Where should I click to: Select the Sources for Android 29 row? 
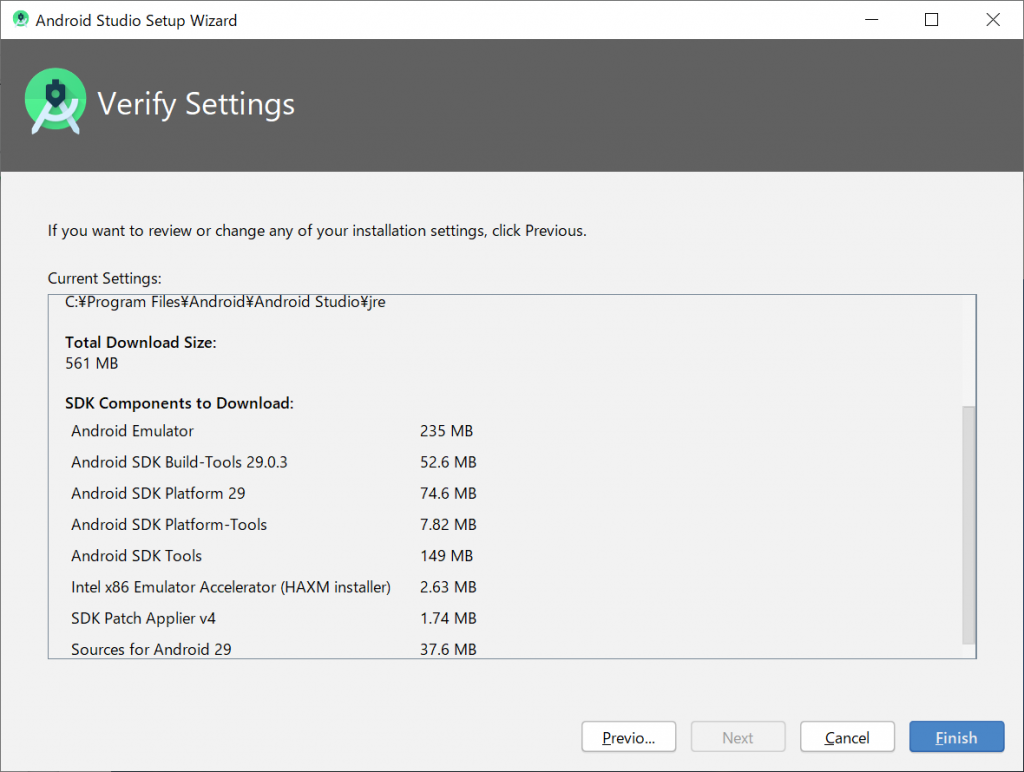click(x=151, y=649)
